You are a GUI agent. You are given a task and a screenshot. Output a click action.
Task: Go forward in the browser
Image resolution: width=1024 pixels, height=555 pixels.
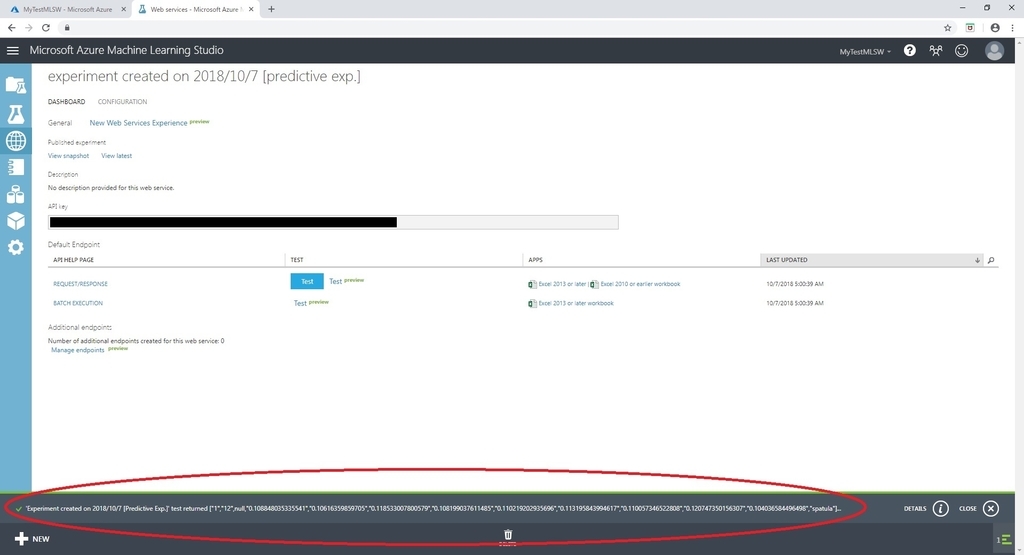click(x=29, y=27)
